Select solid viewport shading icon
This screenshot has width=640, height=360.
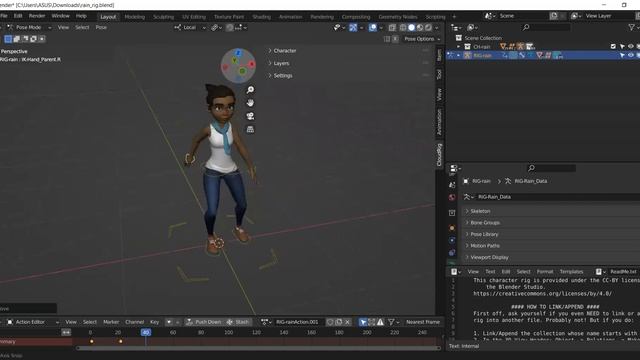coord(411,27)
